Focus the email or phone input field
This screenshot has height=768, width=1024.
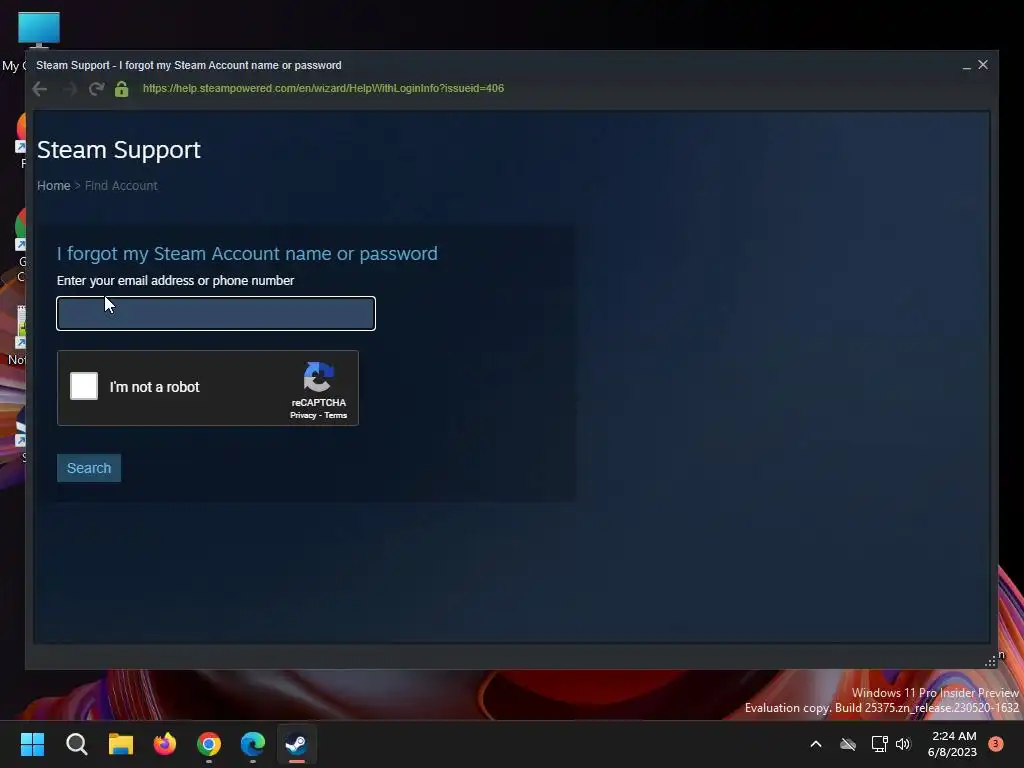coord(216,313)
